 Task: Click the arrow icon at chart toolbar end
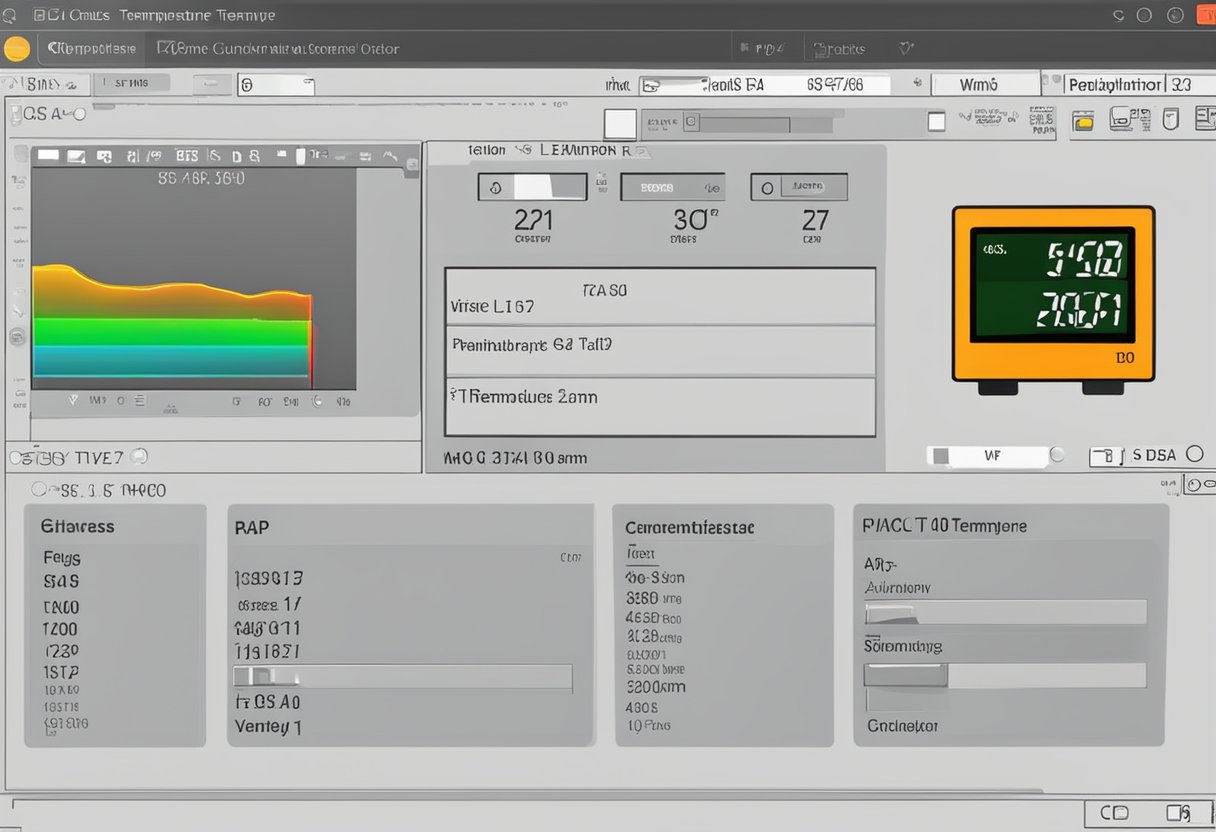[x=411, y=157]
